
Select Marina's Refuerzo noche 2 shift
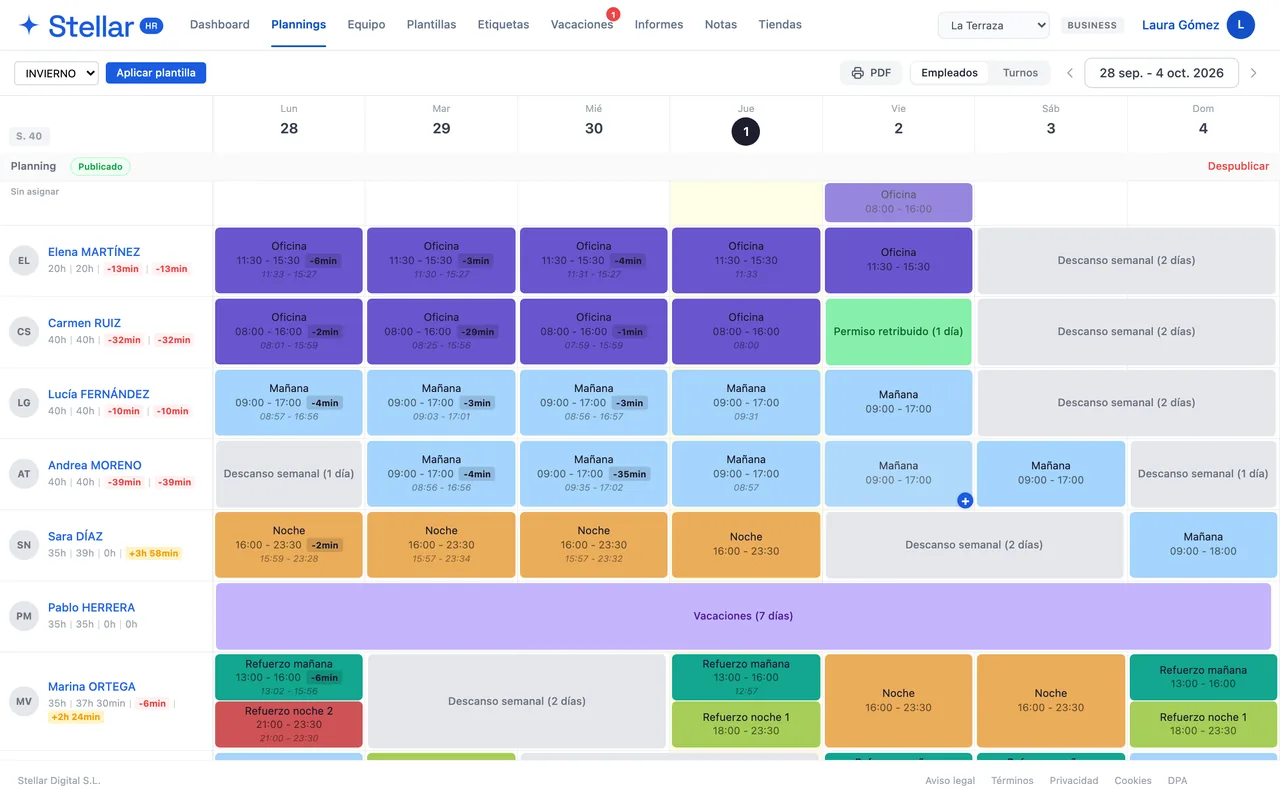289,725
